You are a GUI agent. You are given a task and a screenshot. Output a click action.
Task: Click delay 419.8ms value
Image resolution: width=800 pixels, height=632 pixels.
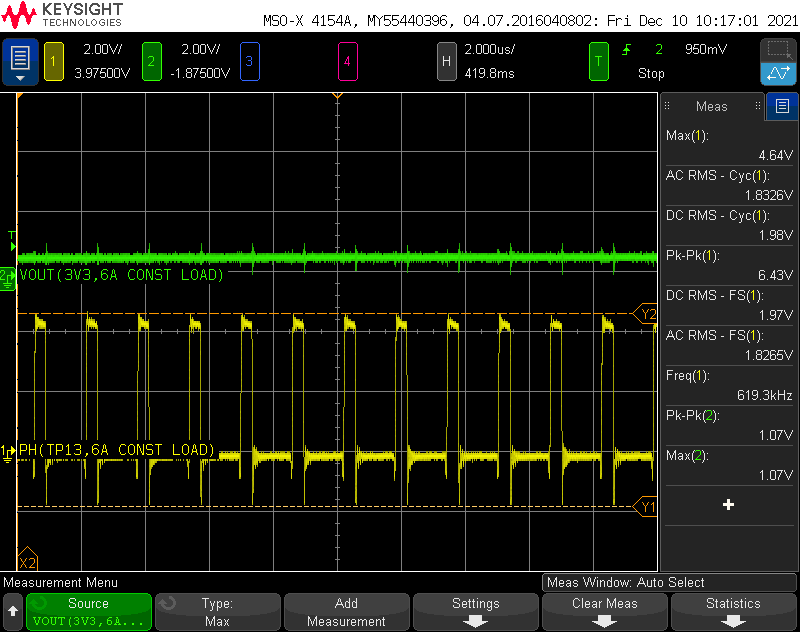click(489, 73)
